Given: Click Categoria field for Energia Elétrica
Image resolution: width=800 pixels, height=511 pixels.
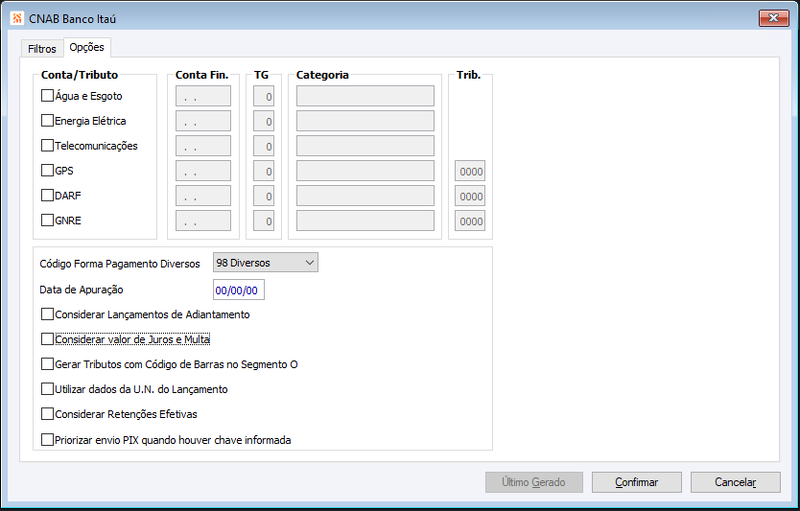Looking at the screenshot, I should [365, 121].
